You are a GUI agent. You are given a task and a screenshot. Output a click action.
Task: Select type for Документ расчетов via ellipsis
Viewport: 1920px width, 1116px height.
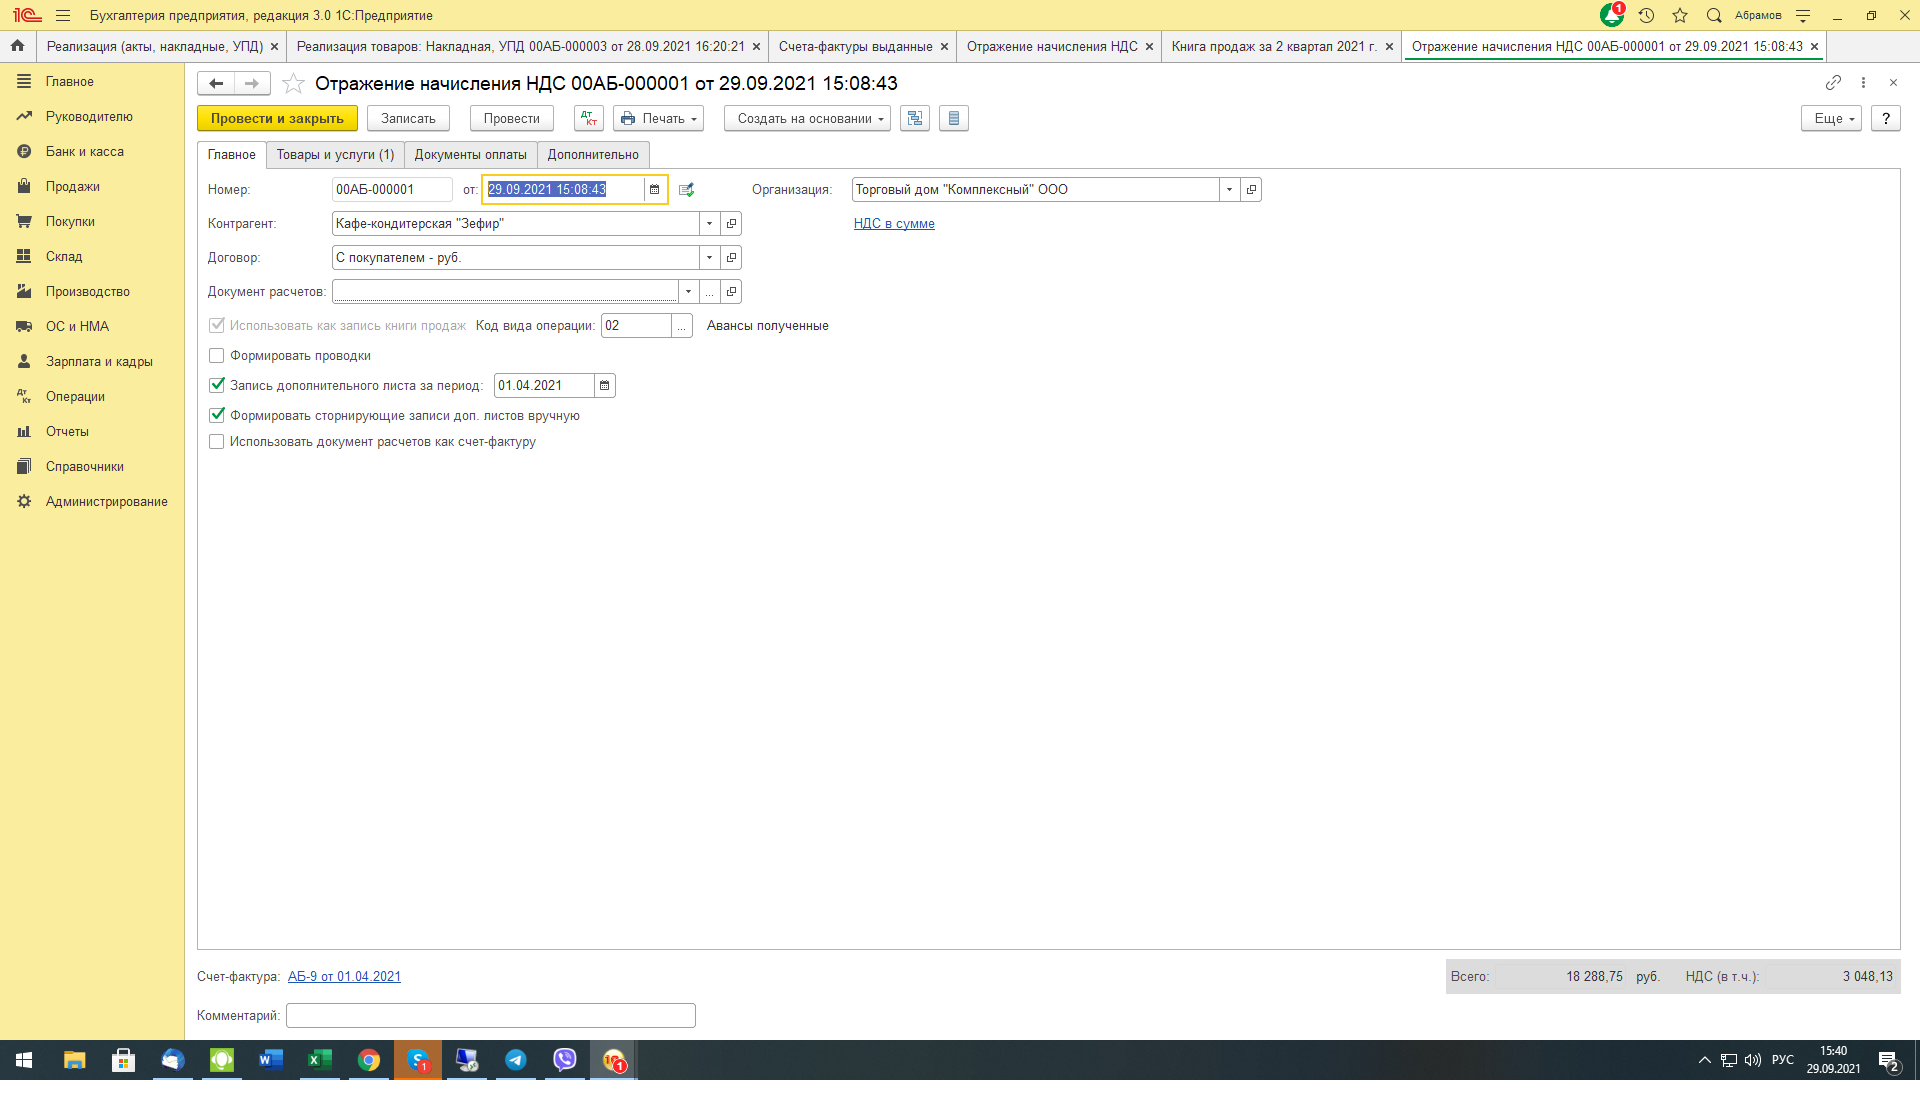tap(709, 291)
